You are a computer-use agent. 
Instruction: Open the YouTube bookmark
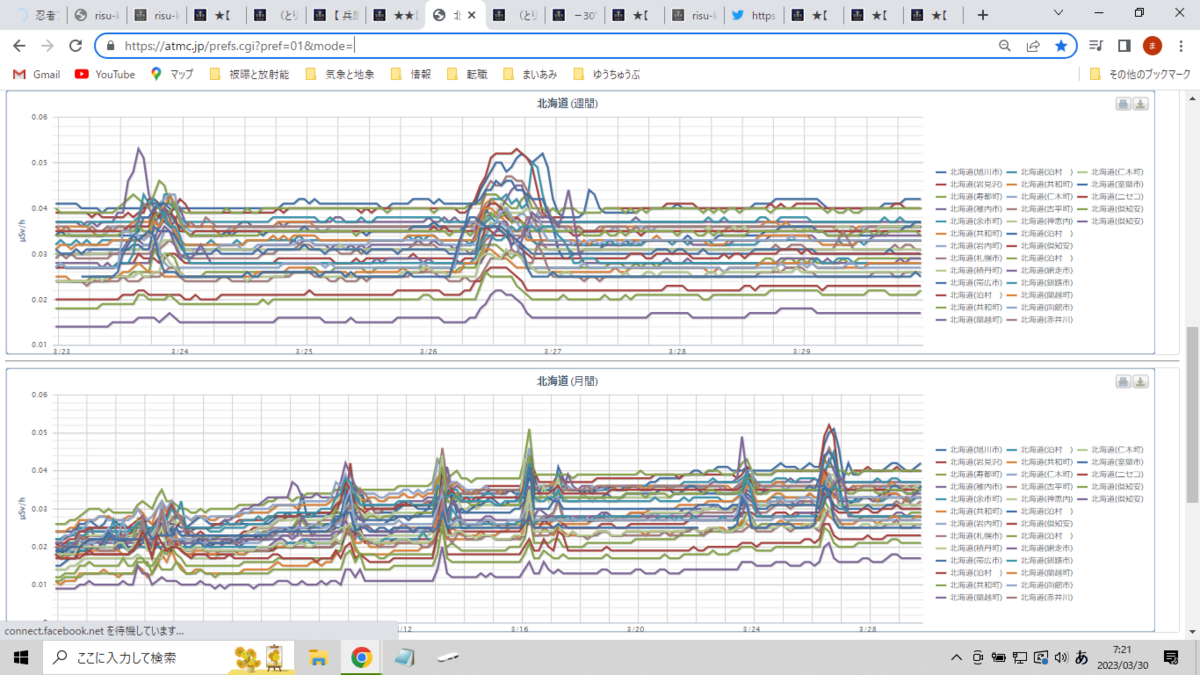(105, 74)
